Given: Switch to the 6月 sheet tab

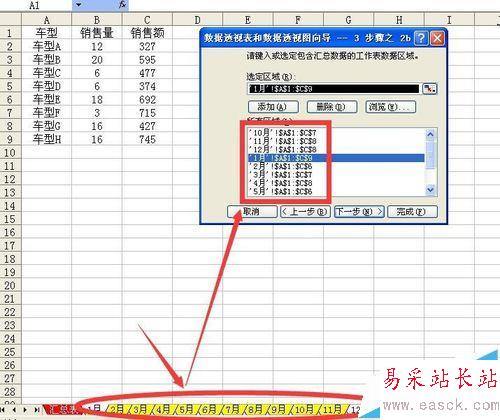Looking at the screenshot, I should pyautogui.click(x=209, y=409).
